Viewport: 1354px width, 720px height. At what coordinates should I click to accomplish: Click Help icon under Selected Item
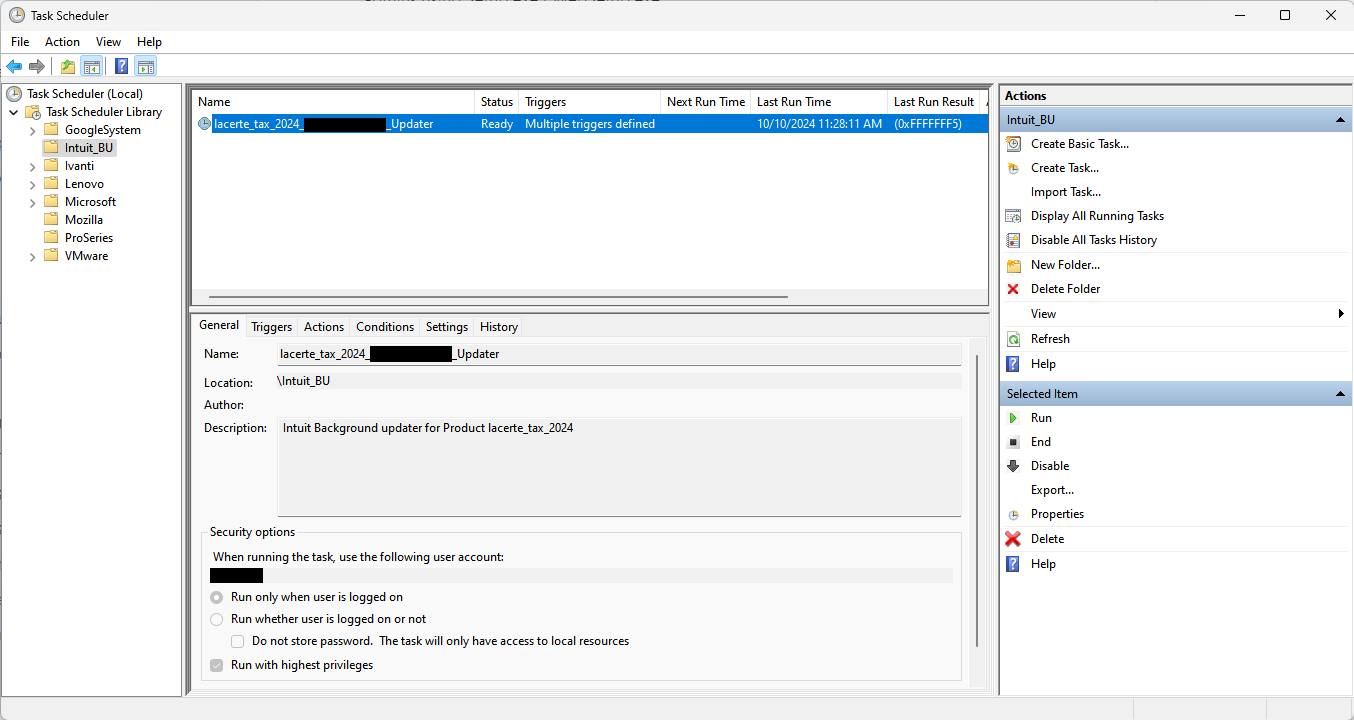[x=1013, y=564]
